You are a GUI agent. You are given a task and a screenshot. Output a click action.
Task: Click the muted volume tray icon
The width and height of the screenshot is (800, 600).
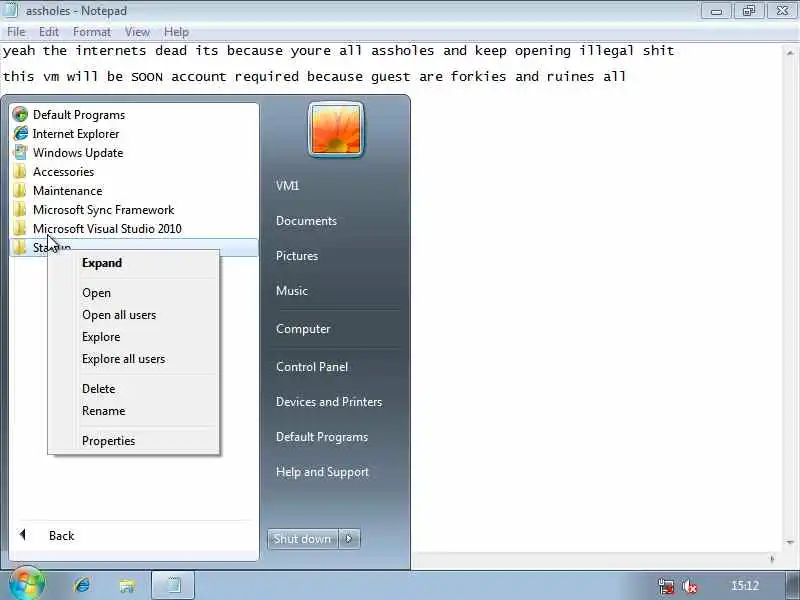[x=690, y=586]
